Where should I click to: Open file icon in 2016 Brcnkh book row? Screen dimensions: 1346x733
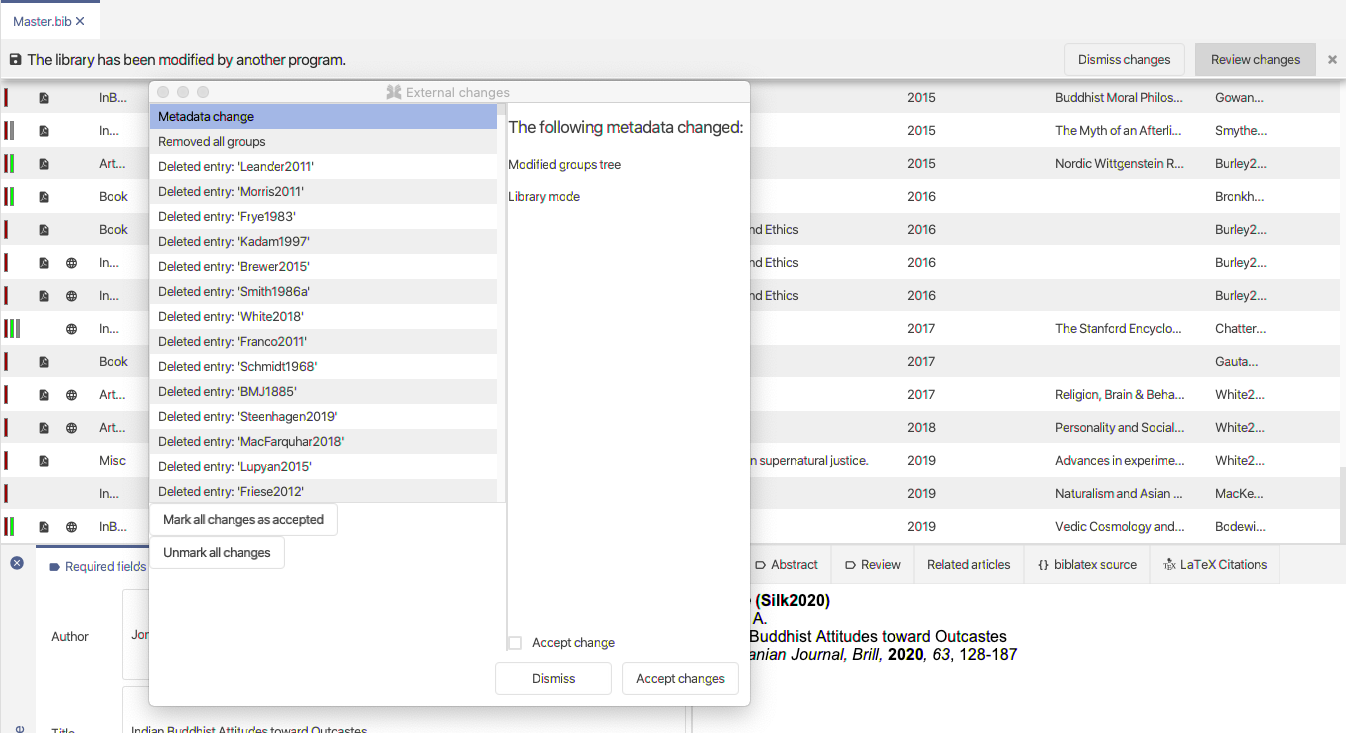click(x=44, y=197)
